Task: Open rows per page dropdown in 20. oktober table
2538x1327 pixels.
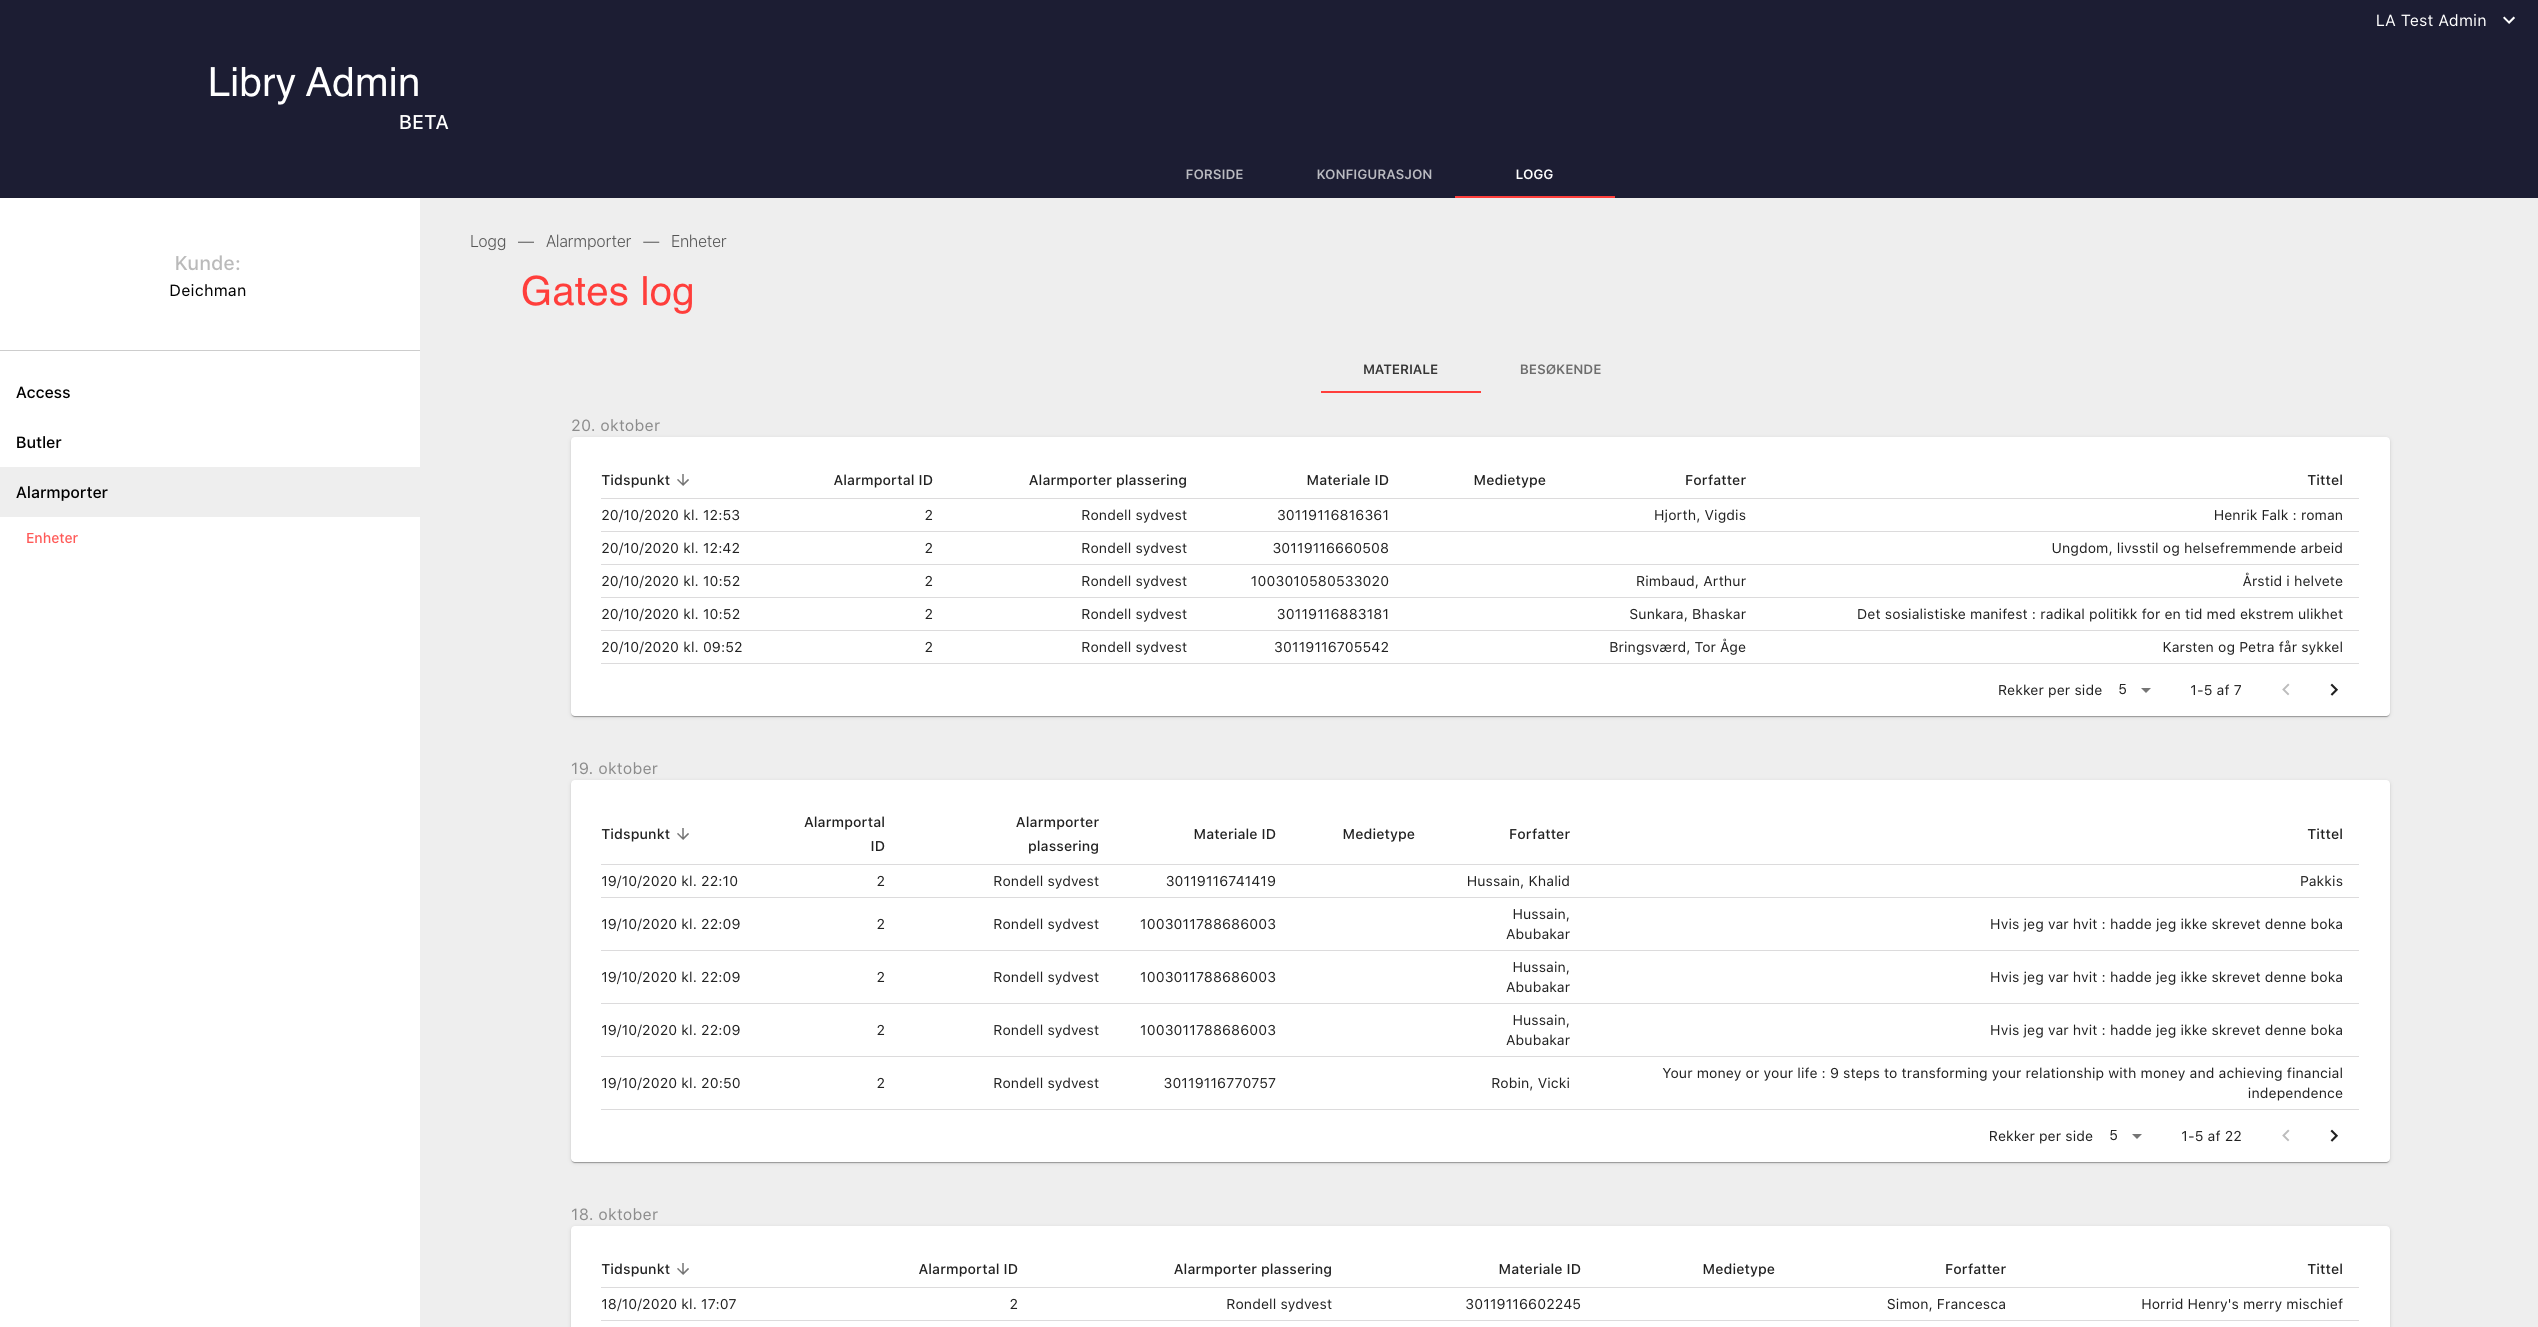Action: (2135, 690)
